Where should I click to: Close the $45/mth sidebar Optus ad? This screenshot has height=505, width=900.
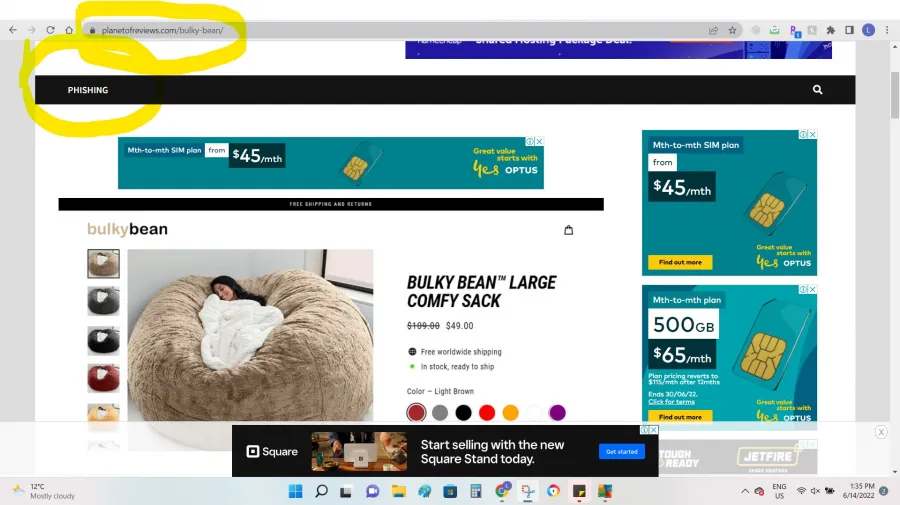click(812, 134)
